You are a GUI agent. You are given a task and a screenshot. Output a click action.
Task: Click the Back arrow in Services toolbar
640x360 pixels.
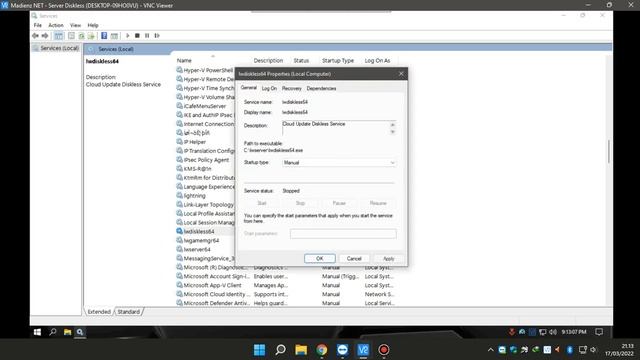35,36
